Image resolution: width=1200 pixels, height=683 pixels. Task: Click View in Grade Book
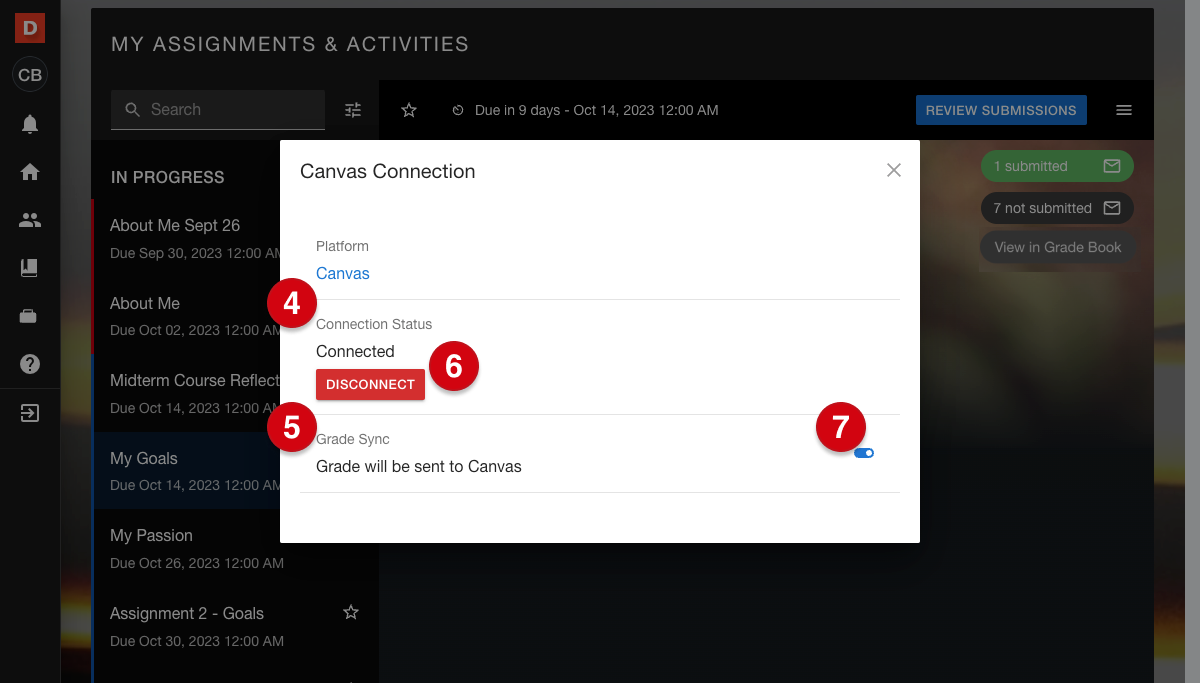(1058, 247)
